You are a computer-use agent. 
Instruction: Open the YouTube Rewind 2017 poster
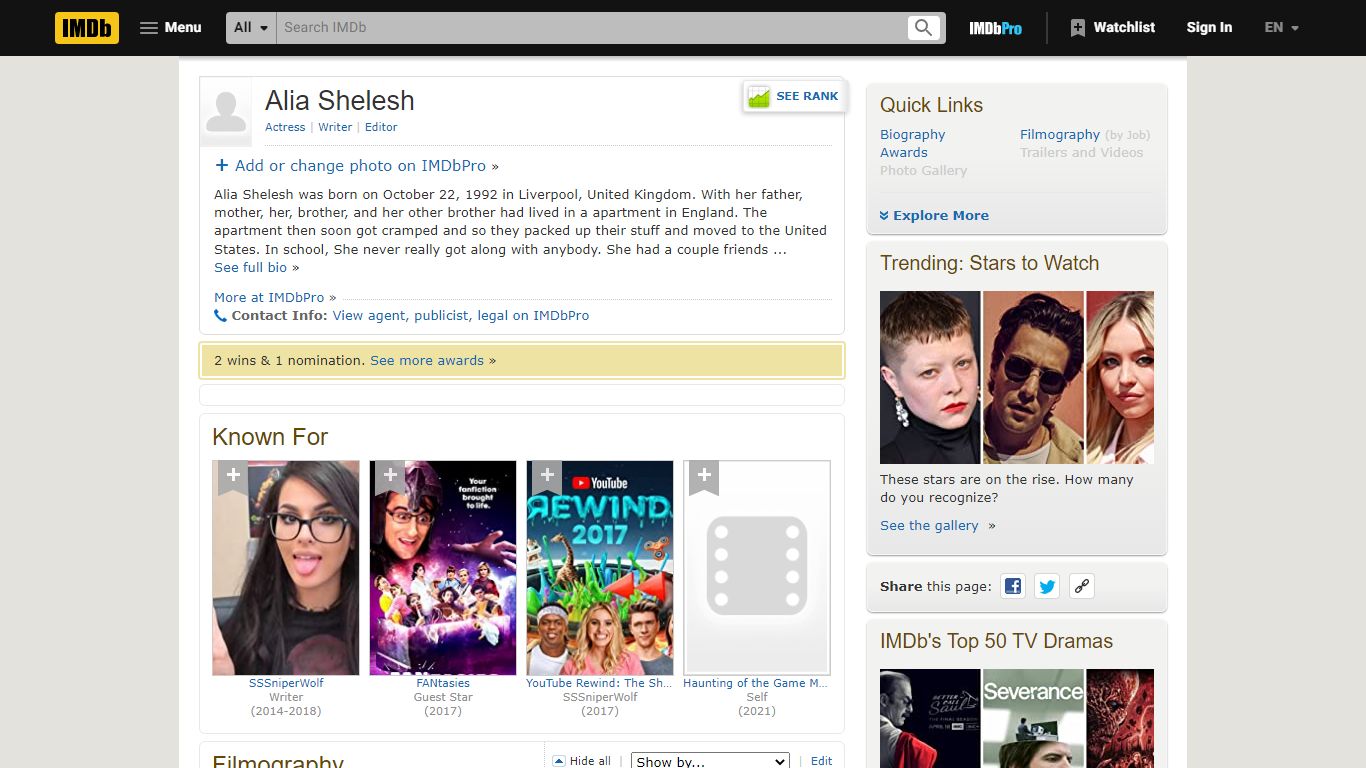click(x=600, y=568)
